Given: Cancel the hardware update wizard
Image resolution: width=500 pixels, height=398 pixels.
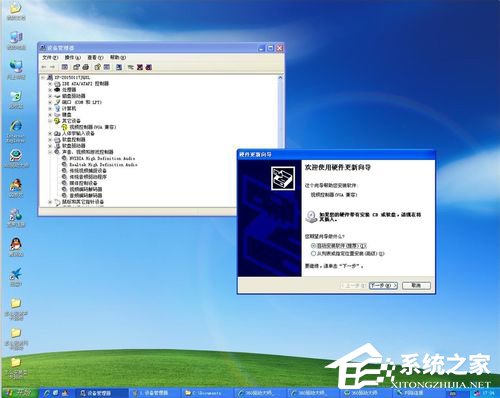Looking at the screenshot, I should click(x=416, y=286).
